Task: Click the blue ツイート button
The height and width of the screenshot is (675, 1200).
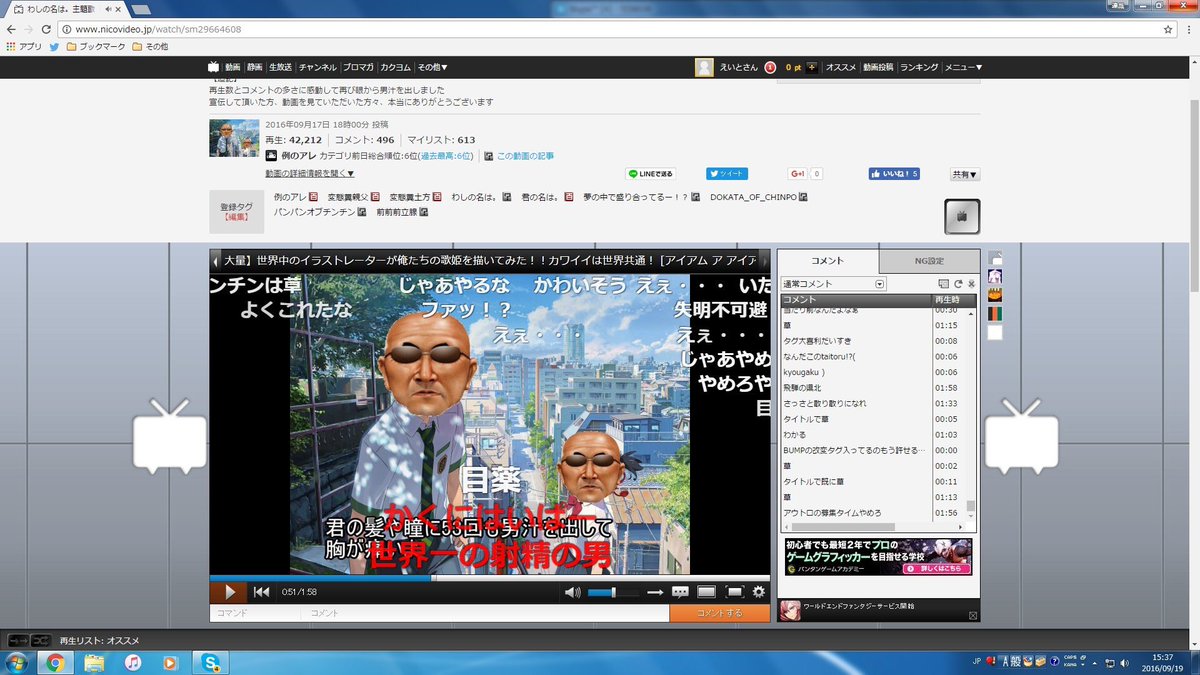Action: click(727, 173)
